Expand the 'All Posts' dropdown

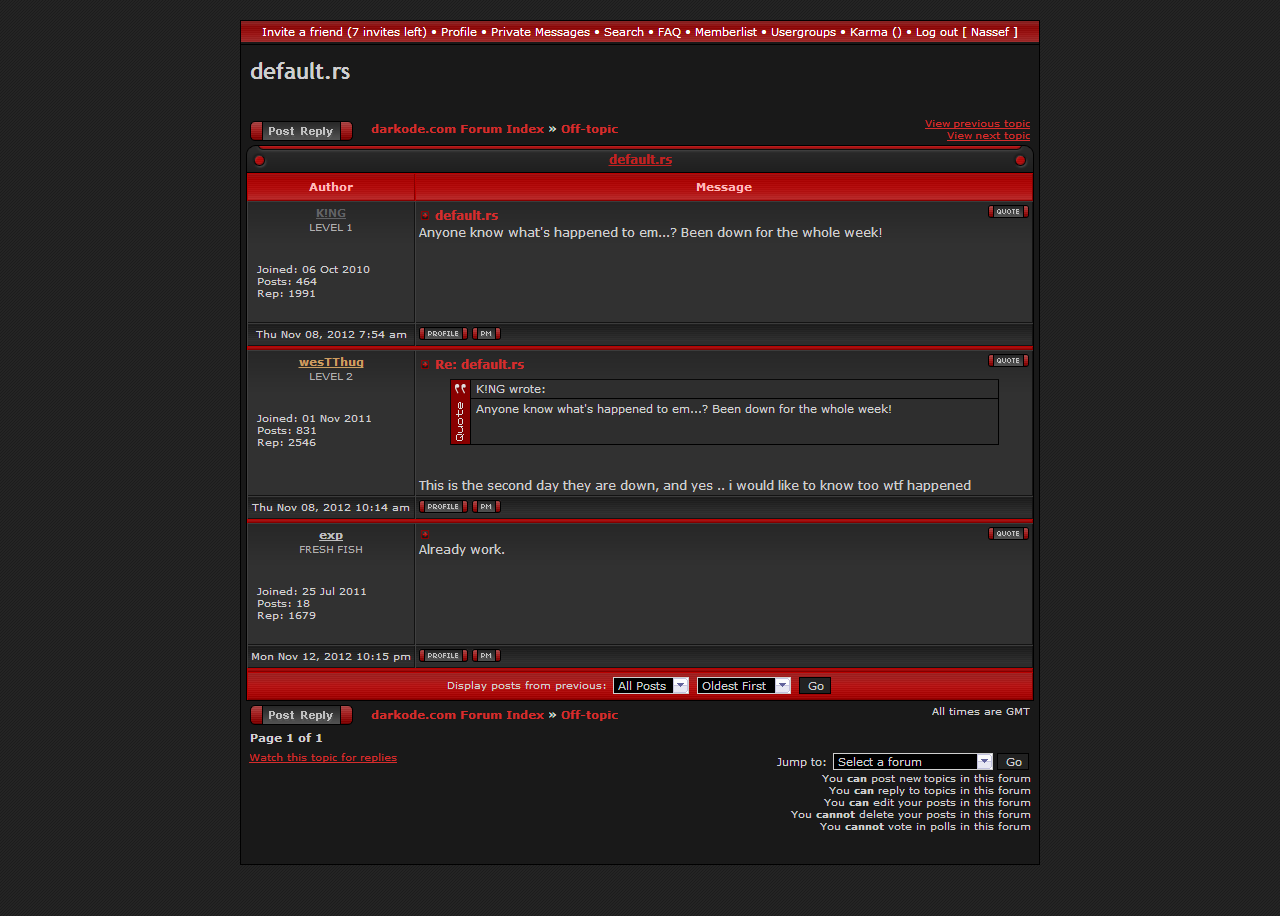pos(650,686)
